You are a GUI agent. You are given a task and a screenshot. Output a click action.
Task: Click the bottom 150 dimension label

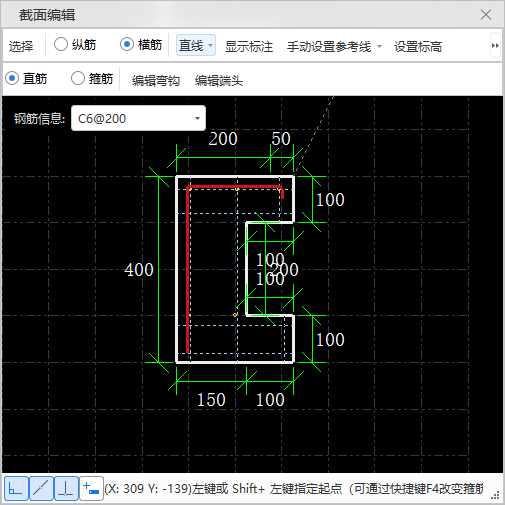tap(211, 399)
